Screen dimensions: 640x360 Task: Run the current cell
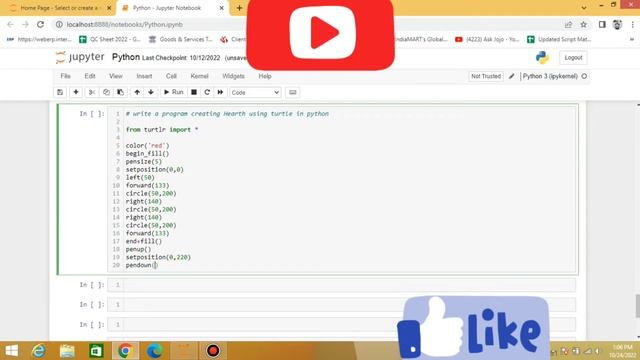tap(173, 92)
